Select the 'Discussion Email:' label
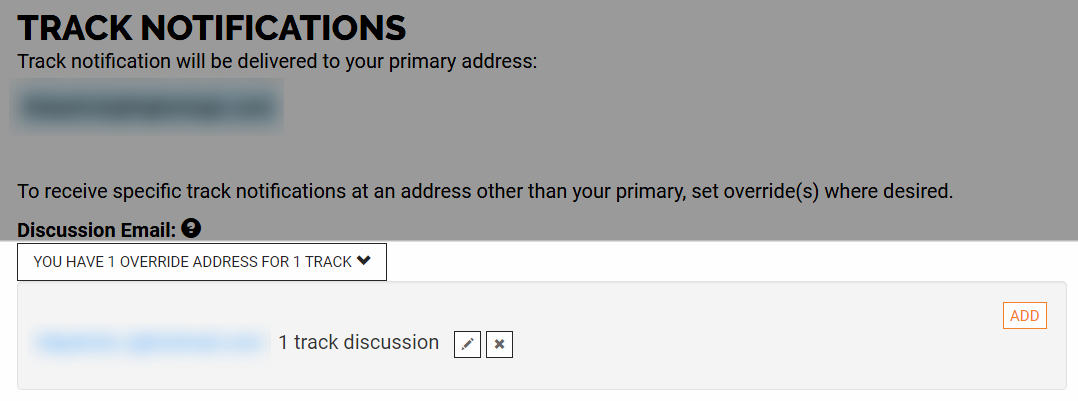The width and height of the screenshot is (1078, 401). [x=97, y=230]
